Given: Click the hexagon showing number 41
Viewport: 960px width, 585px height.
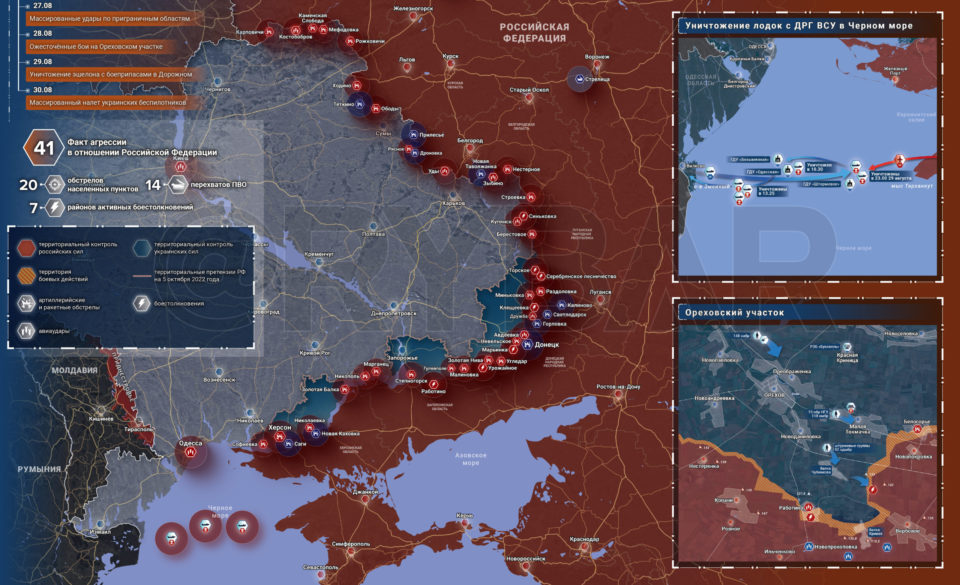Looking at the screenshot, I should [44, 147].
